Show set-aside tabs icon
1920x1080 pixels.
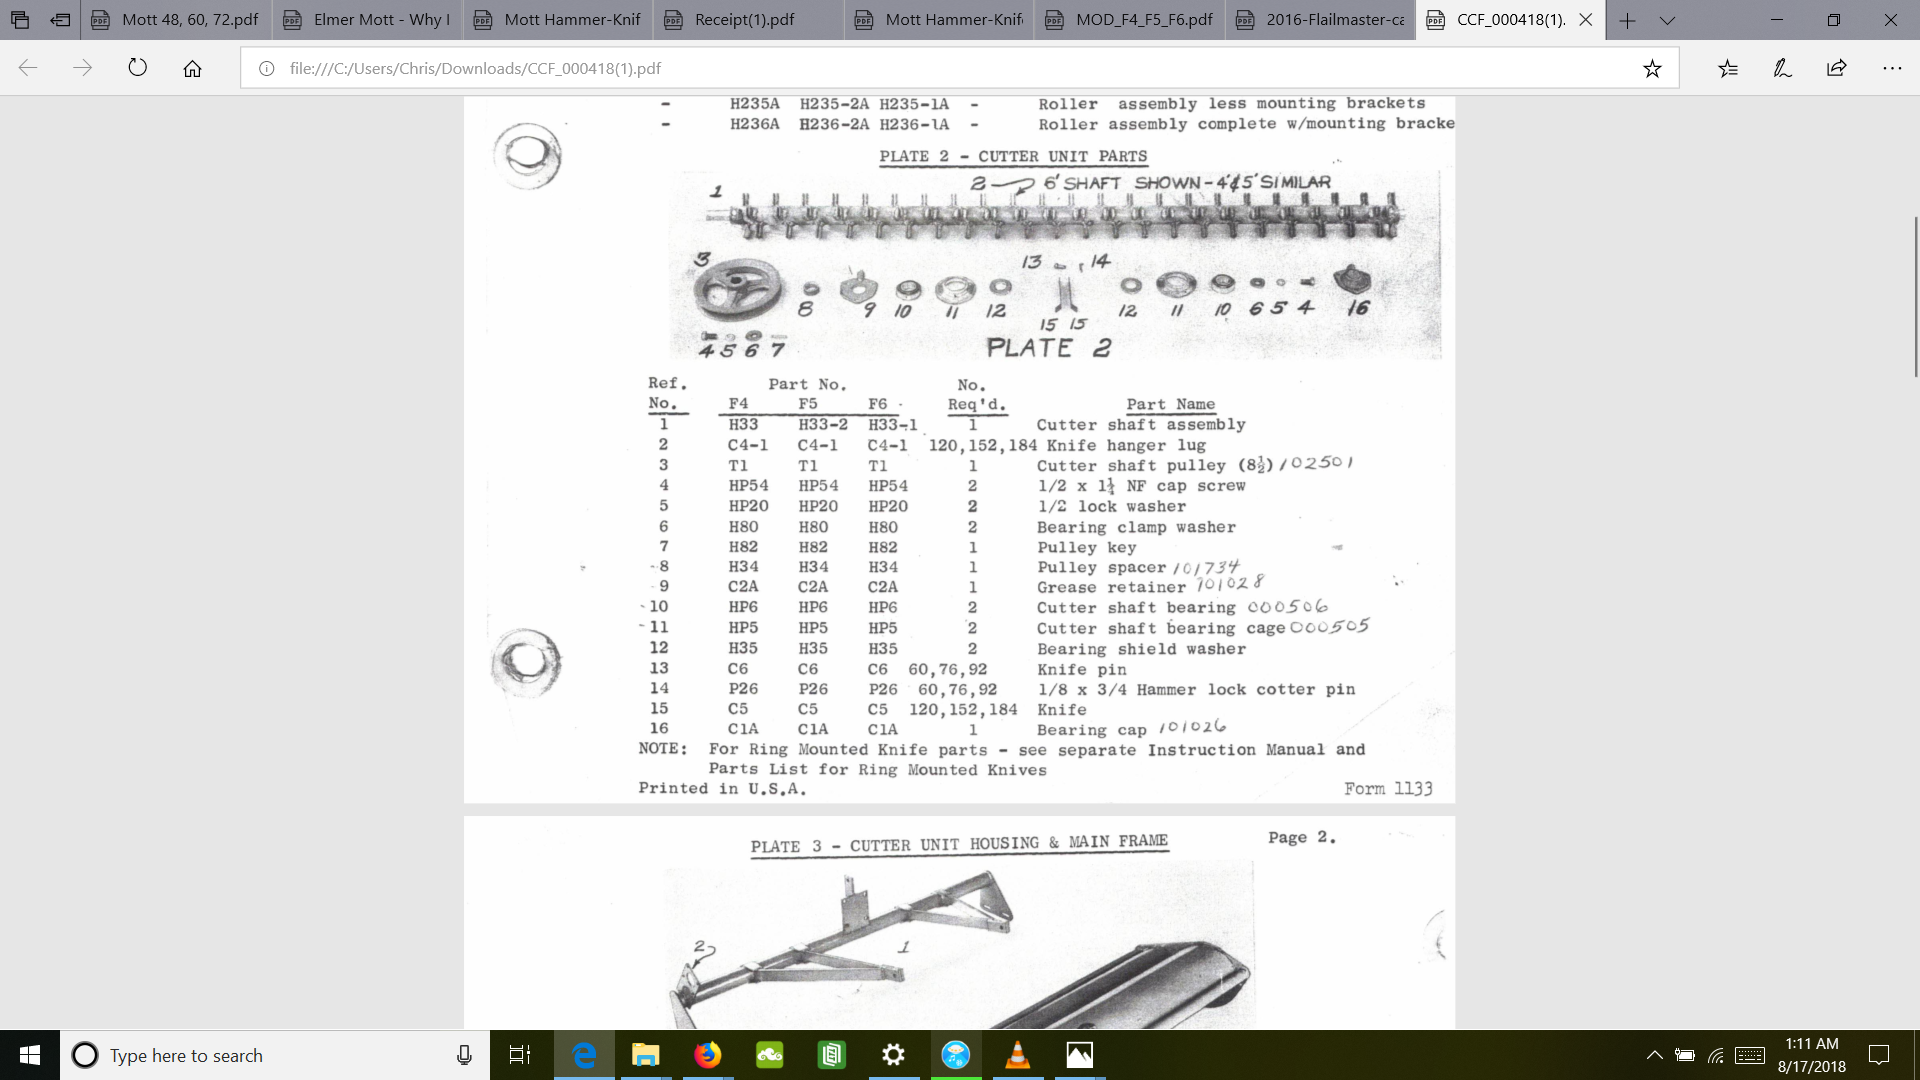coord(20,20)
